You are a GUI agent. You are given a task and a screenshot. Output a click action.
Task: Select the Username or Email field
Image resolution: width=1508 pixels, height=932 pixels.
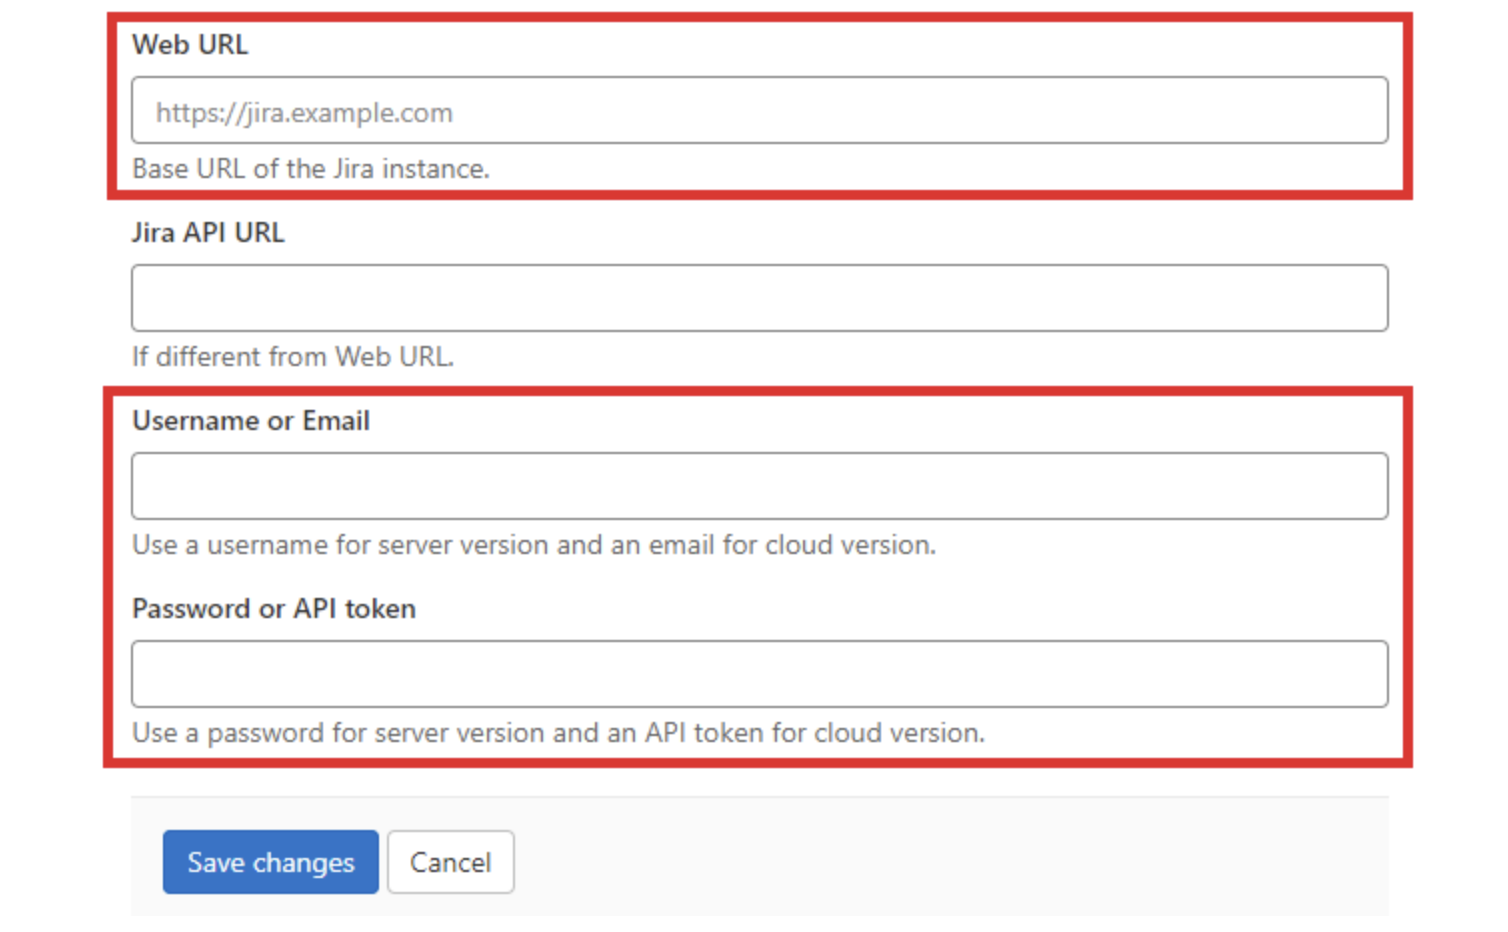point(759,486)
